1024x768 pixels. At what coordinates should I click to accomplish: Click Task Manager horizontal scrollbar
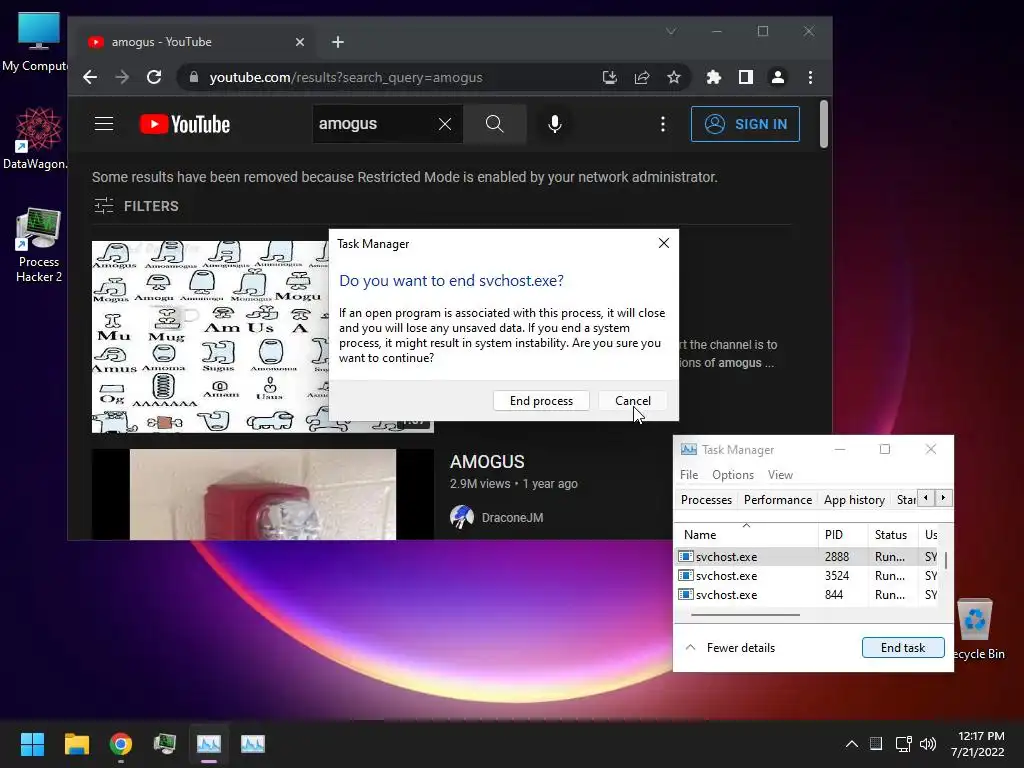pyautogui.click(x=745, y=615)
